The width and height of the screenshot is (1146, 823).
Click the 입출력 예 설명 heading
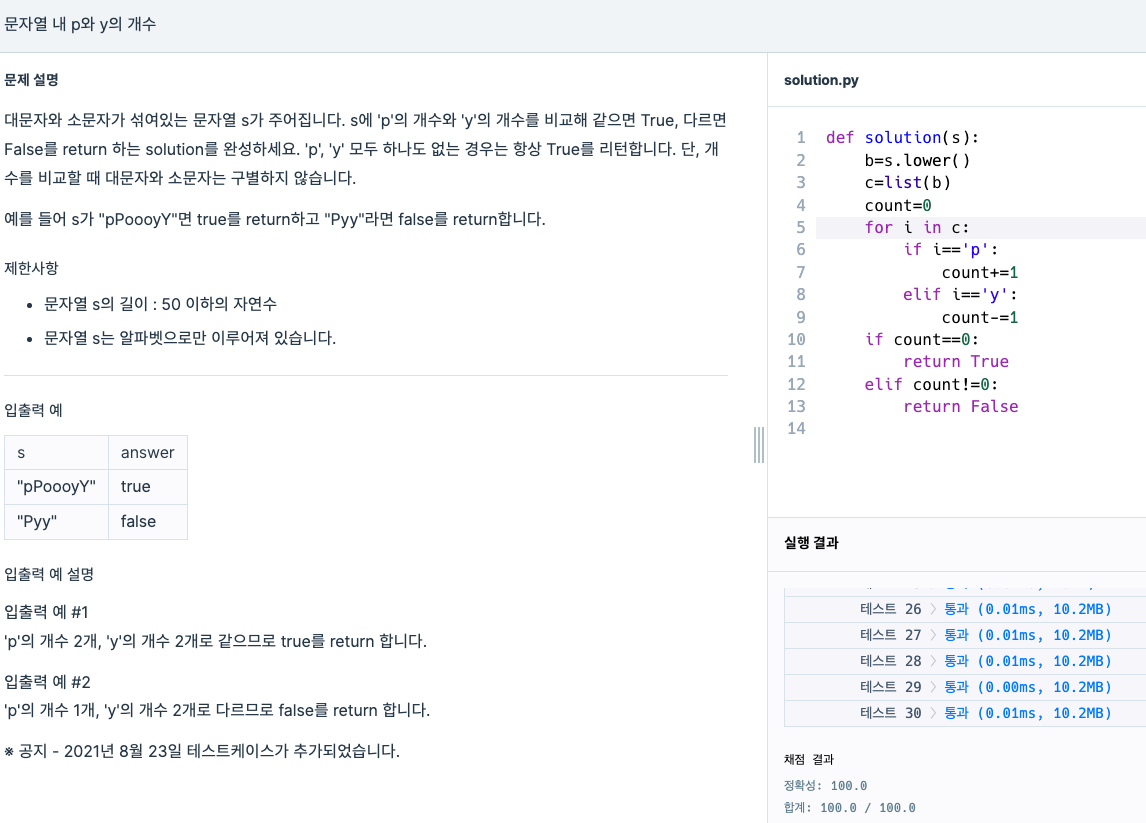(x=49, y=574)
